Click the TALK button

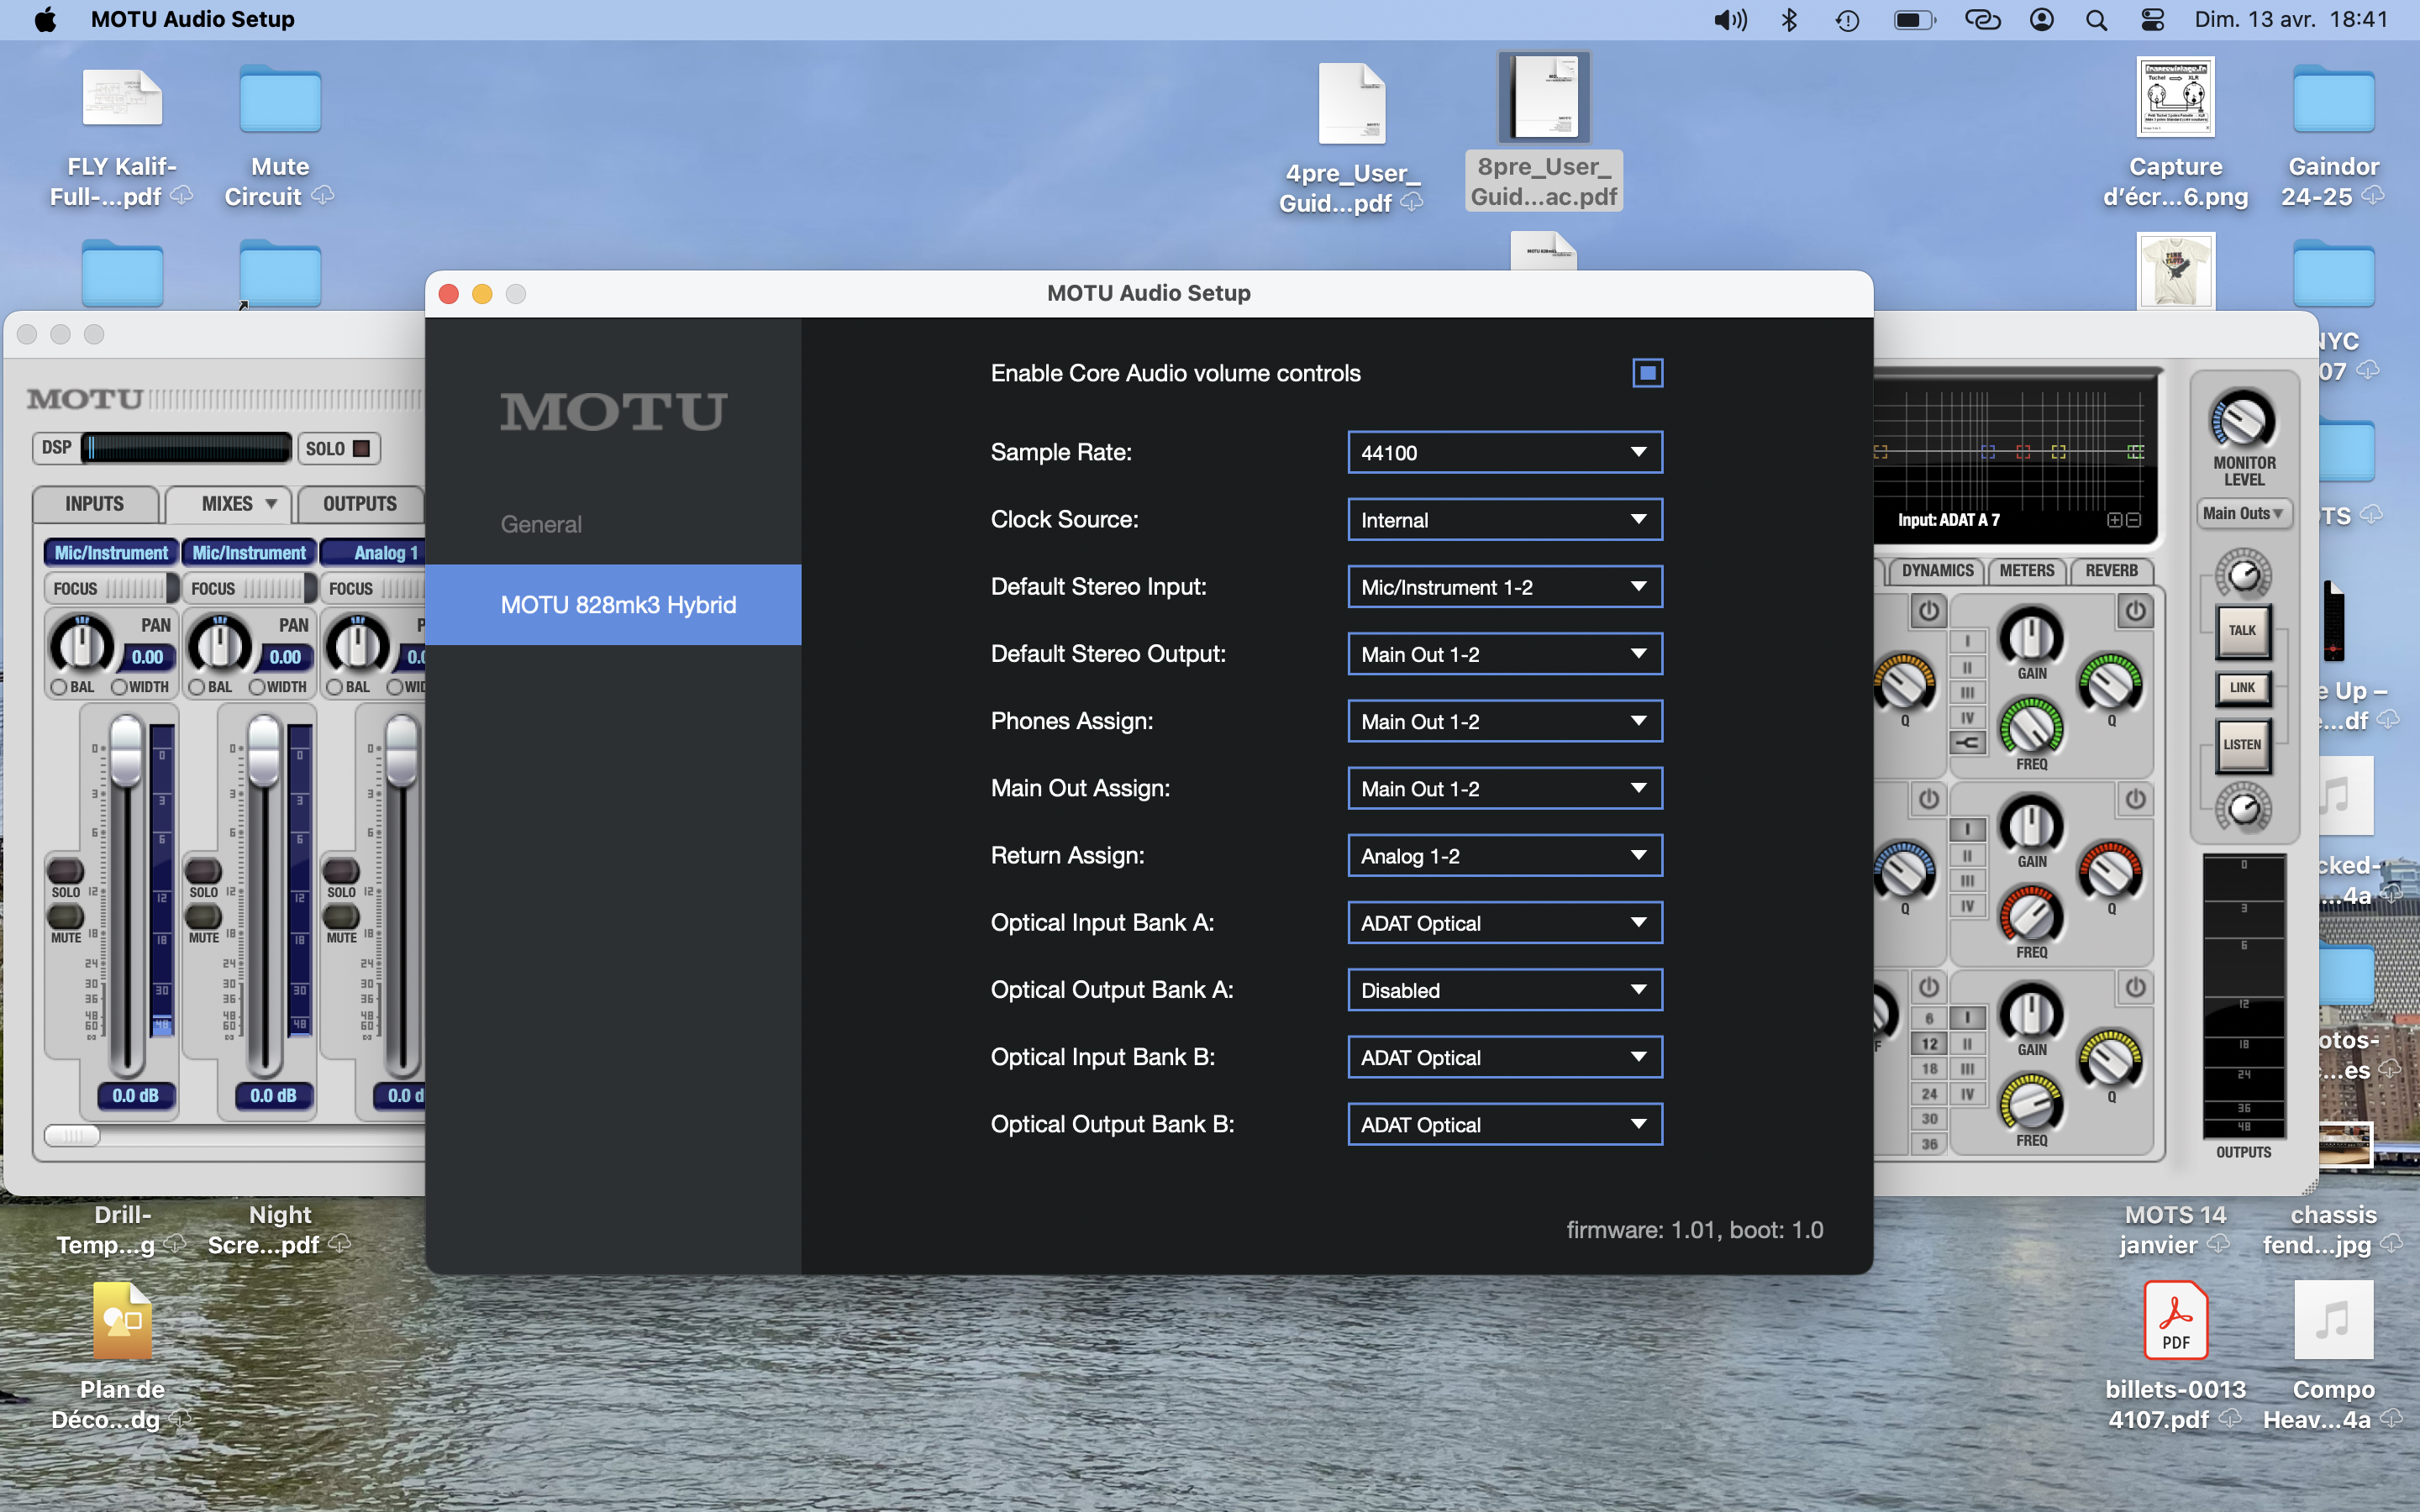pos(2242,631)
